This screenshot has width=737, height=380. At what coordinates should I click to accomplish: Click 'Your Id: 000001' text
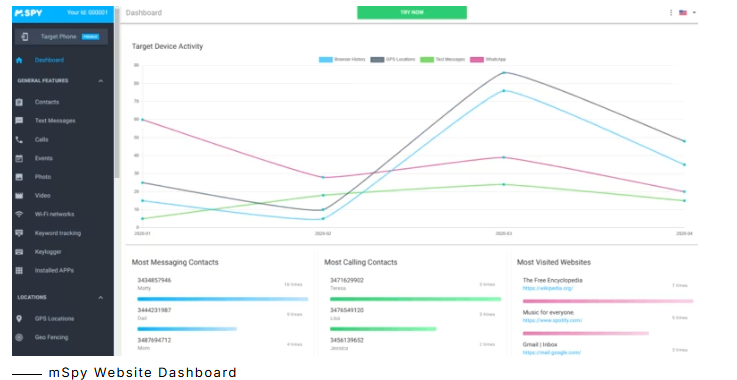(x=87, y=13)
